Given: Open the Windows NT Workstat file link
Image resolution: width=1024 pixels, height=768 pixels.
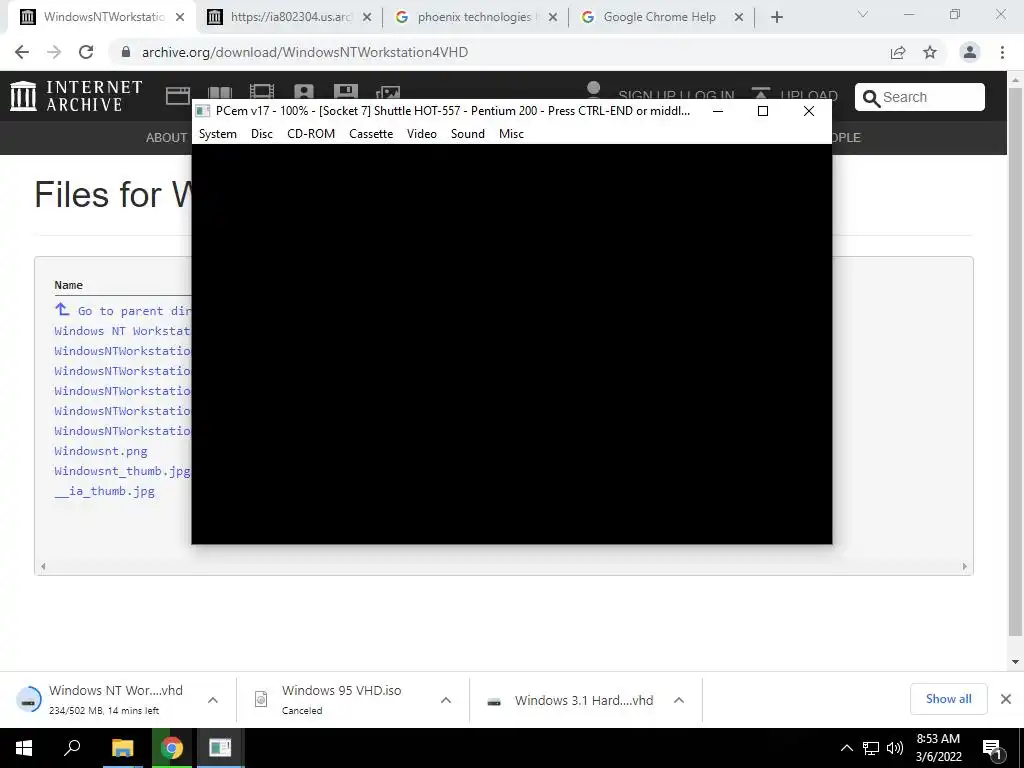Looking at the screenshot, I should click(x=122, y=331).
